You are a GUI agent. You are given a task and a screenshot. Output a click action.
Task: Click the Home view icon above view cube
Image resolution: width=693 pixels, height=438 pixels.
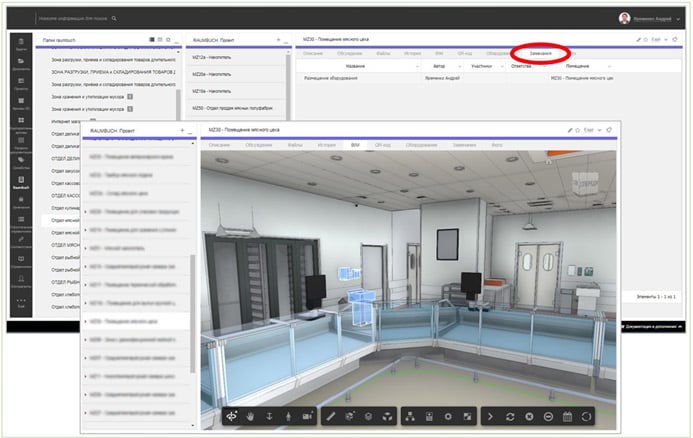548,162
